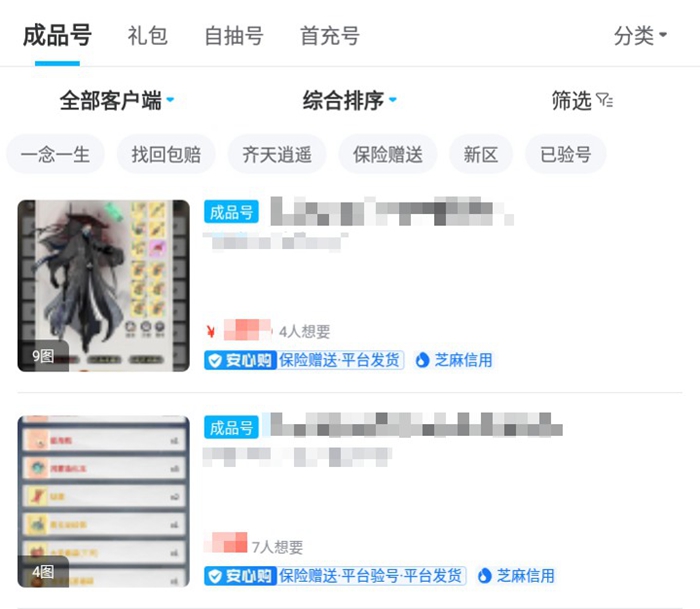700x609 pixels.
Task: Open the 综合排序 sorting dropdown
Action: 350,100
